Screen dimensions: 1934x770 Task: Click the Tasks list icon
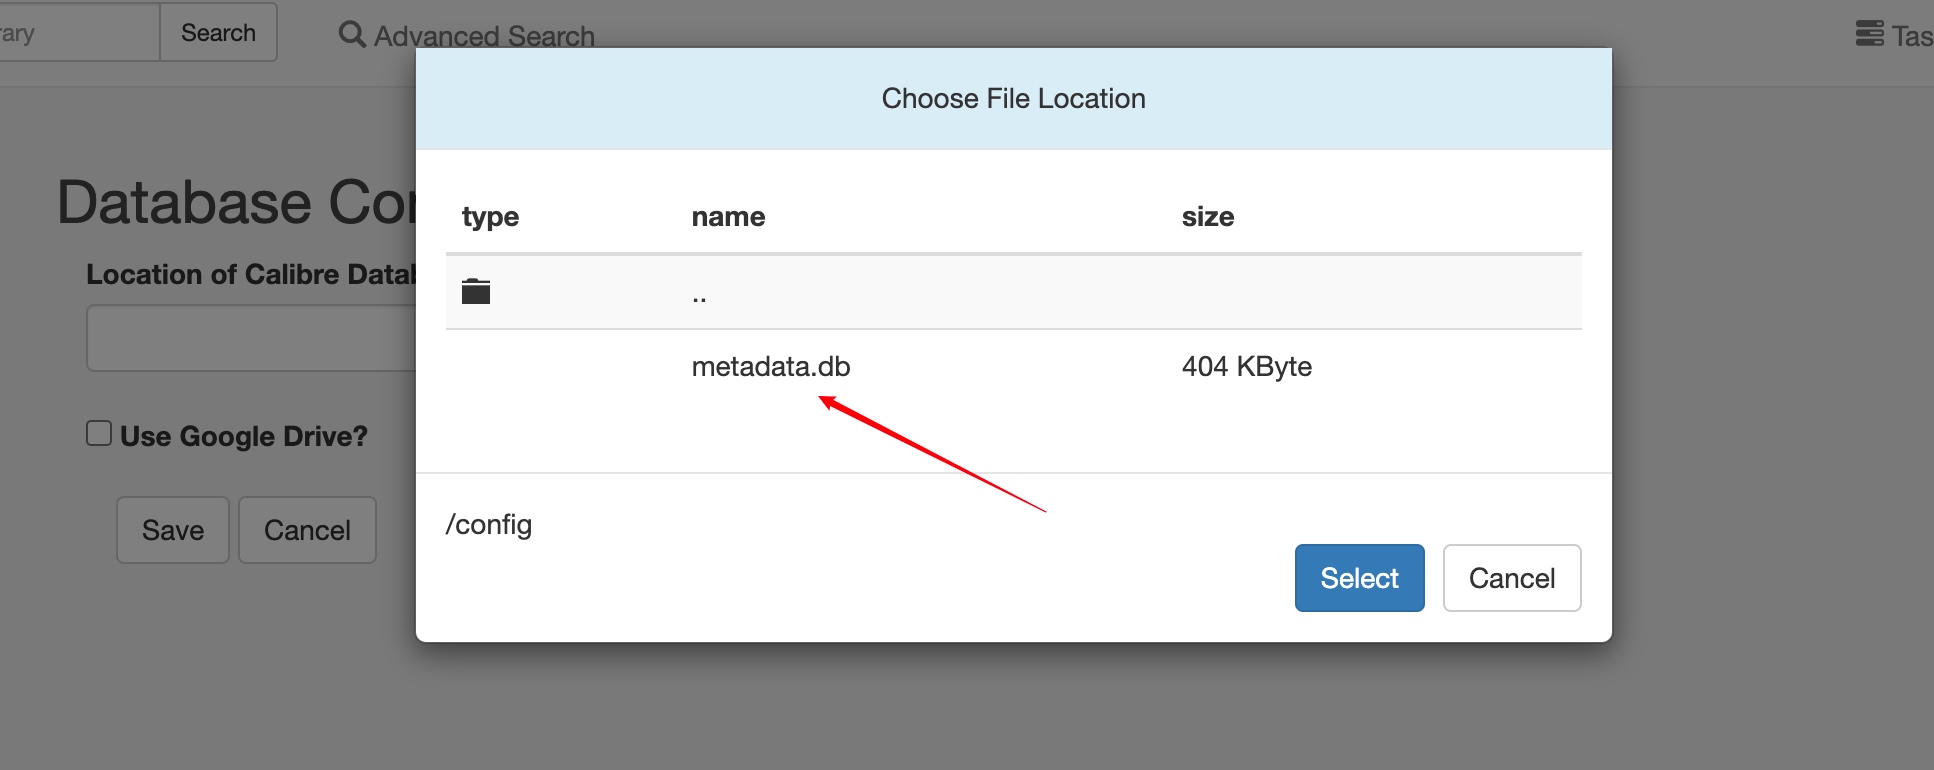pos(1869,34)
